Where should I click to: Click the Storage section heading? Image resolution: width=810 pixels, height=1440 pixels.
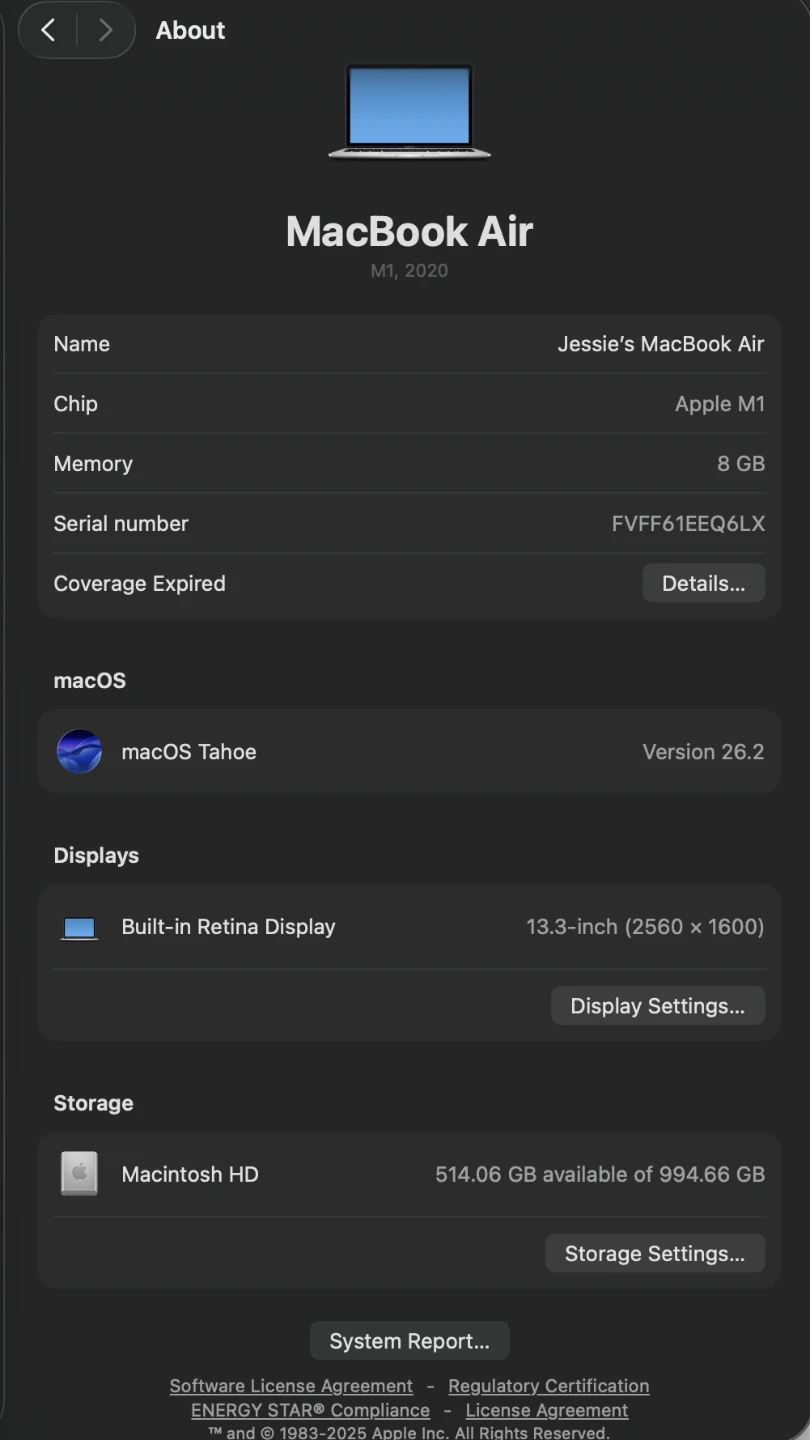93,1103
